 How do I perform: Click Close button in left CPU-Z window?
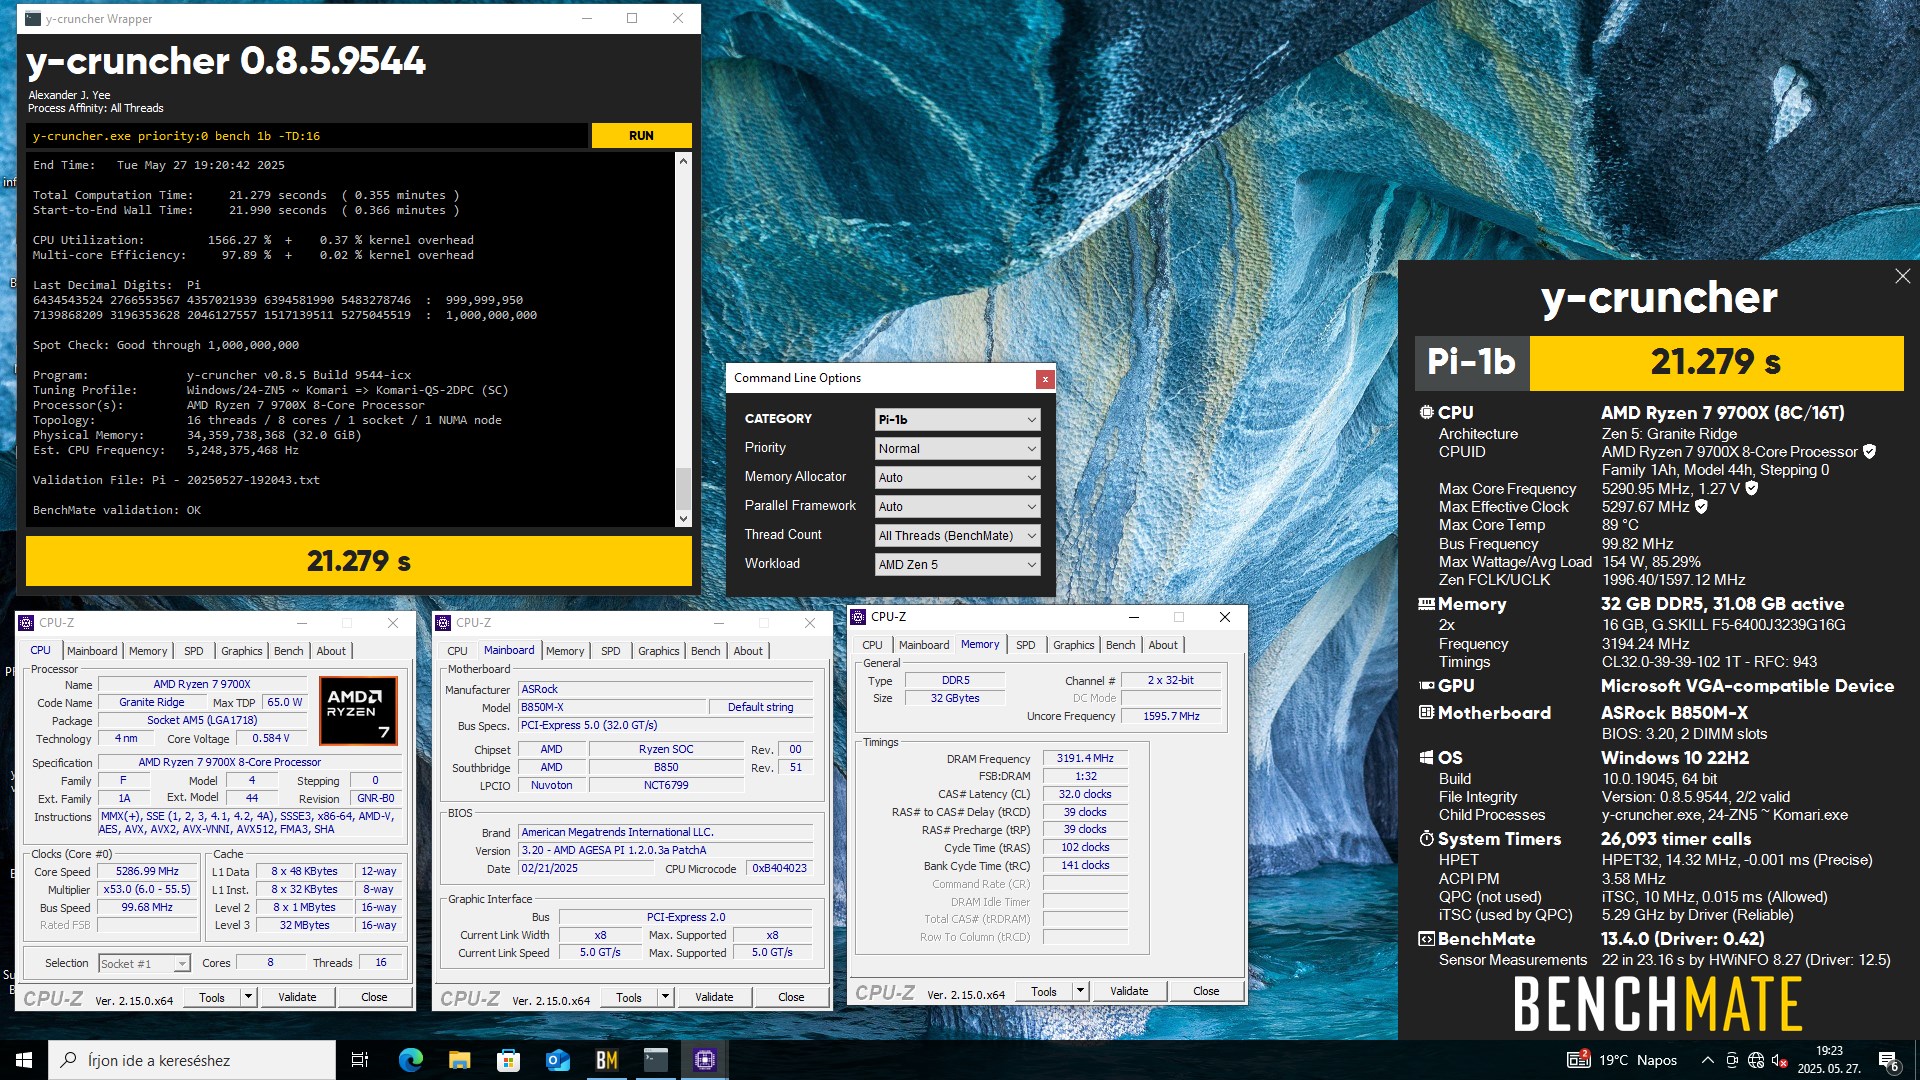point(374,998)
